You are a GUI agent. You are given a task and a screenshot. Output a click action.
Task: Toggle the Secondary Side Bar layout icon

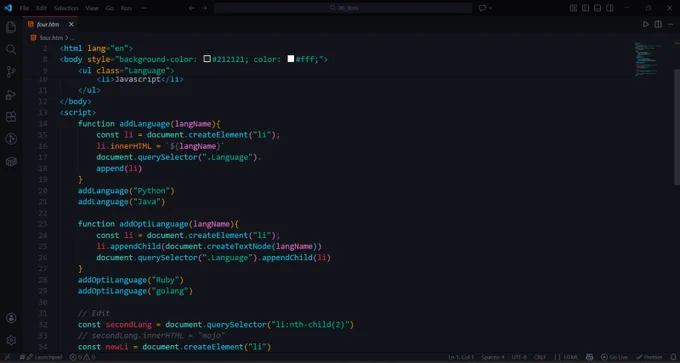pyautogui.click(x=610, y=8)
